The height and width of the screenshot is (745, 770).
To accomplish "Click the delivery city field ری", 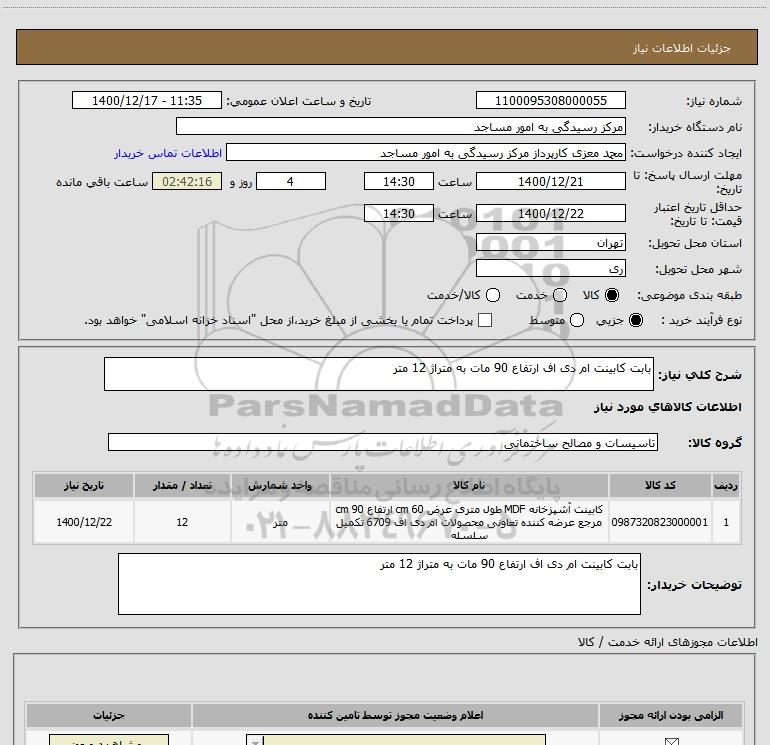I will [550, 268].
